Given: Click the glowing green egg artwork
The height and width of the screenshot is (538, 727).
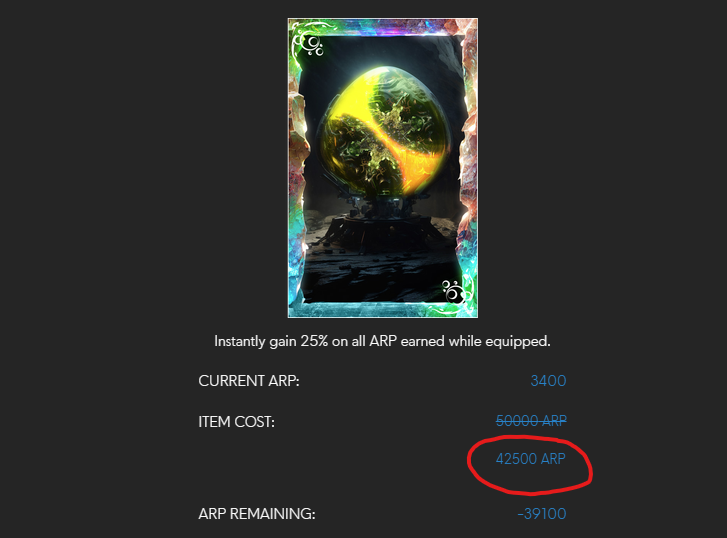Looking at the screenshot, I should [x=383, y=131].
